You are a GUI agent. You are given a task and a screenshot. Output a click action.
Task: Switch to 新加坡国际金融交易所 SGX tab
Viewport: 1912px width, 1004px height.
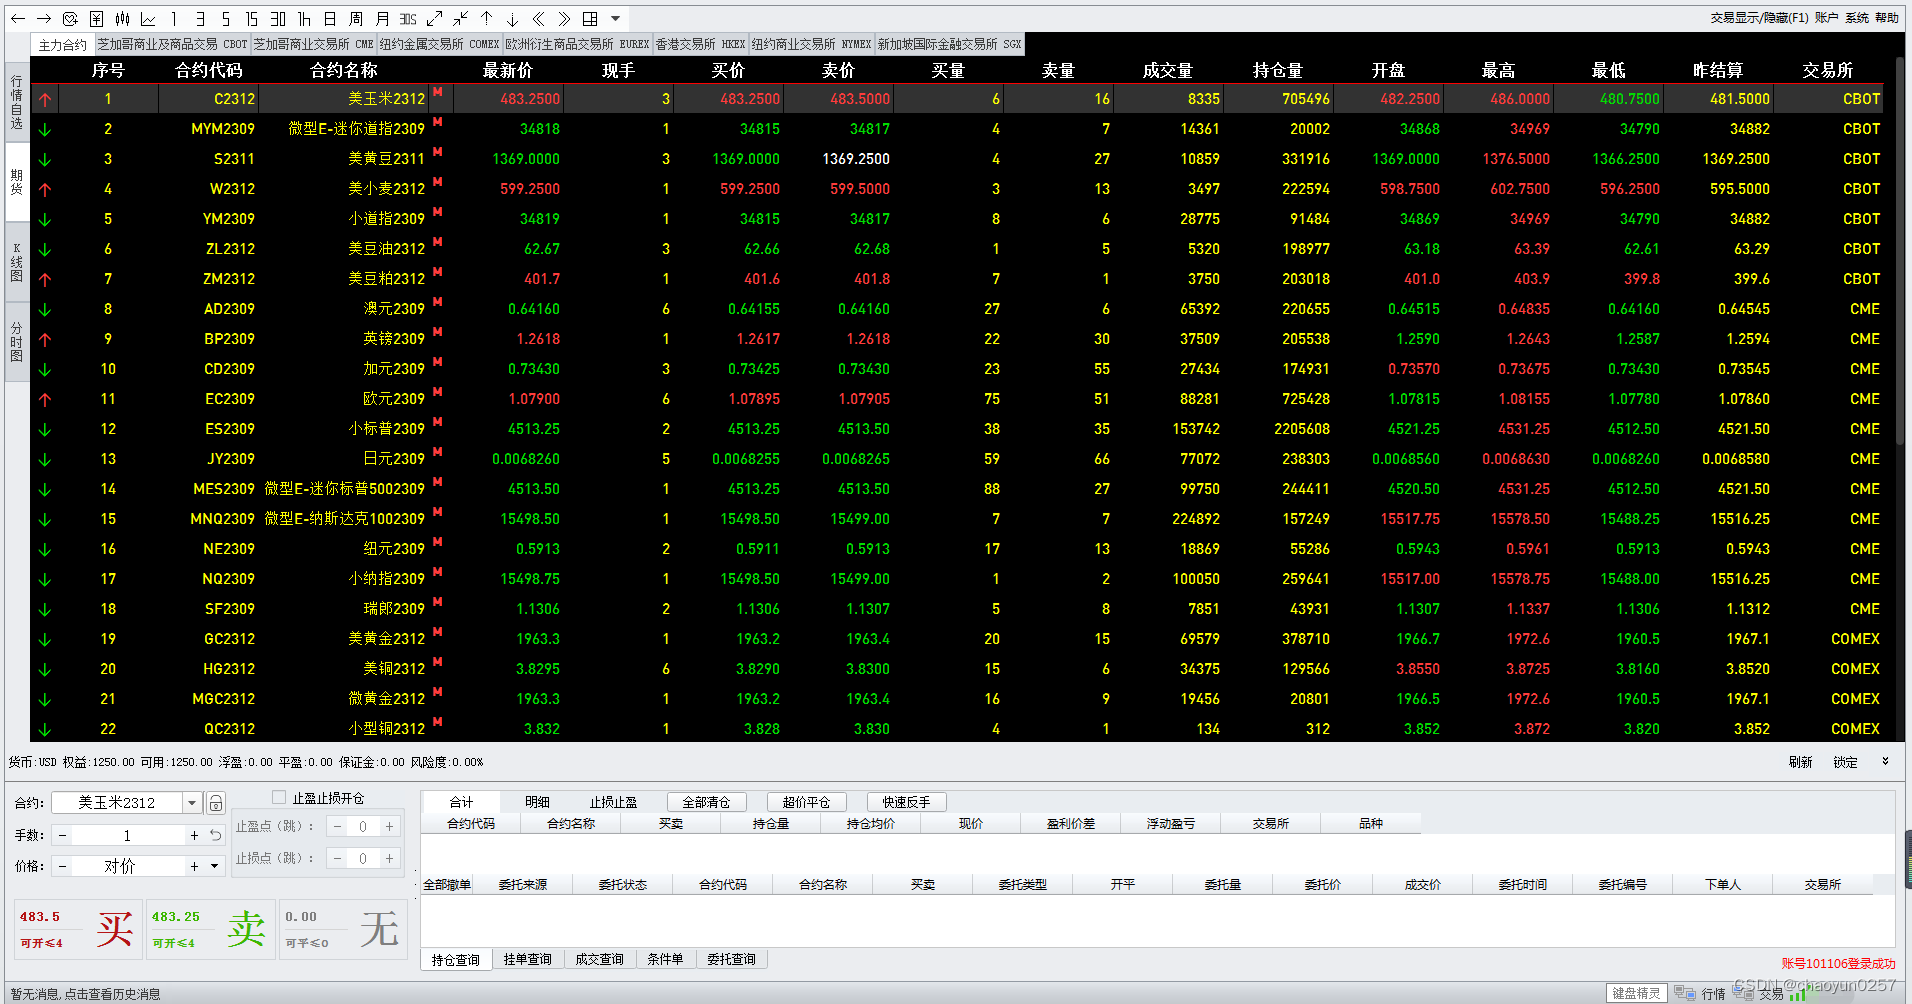(949, 44)
